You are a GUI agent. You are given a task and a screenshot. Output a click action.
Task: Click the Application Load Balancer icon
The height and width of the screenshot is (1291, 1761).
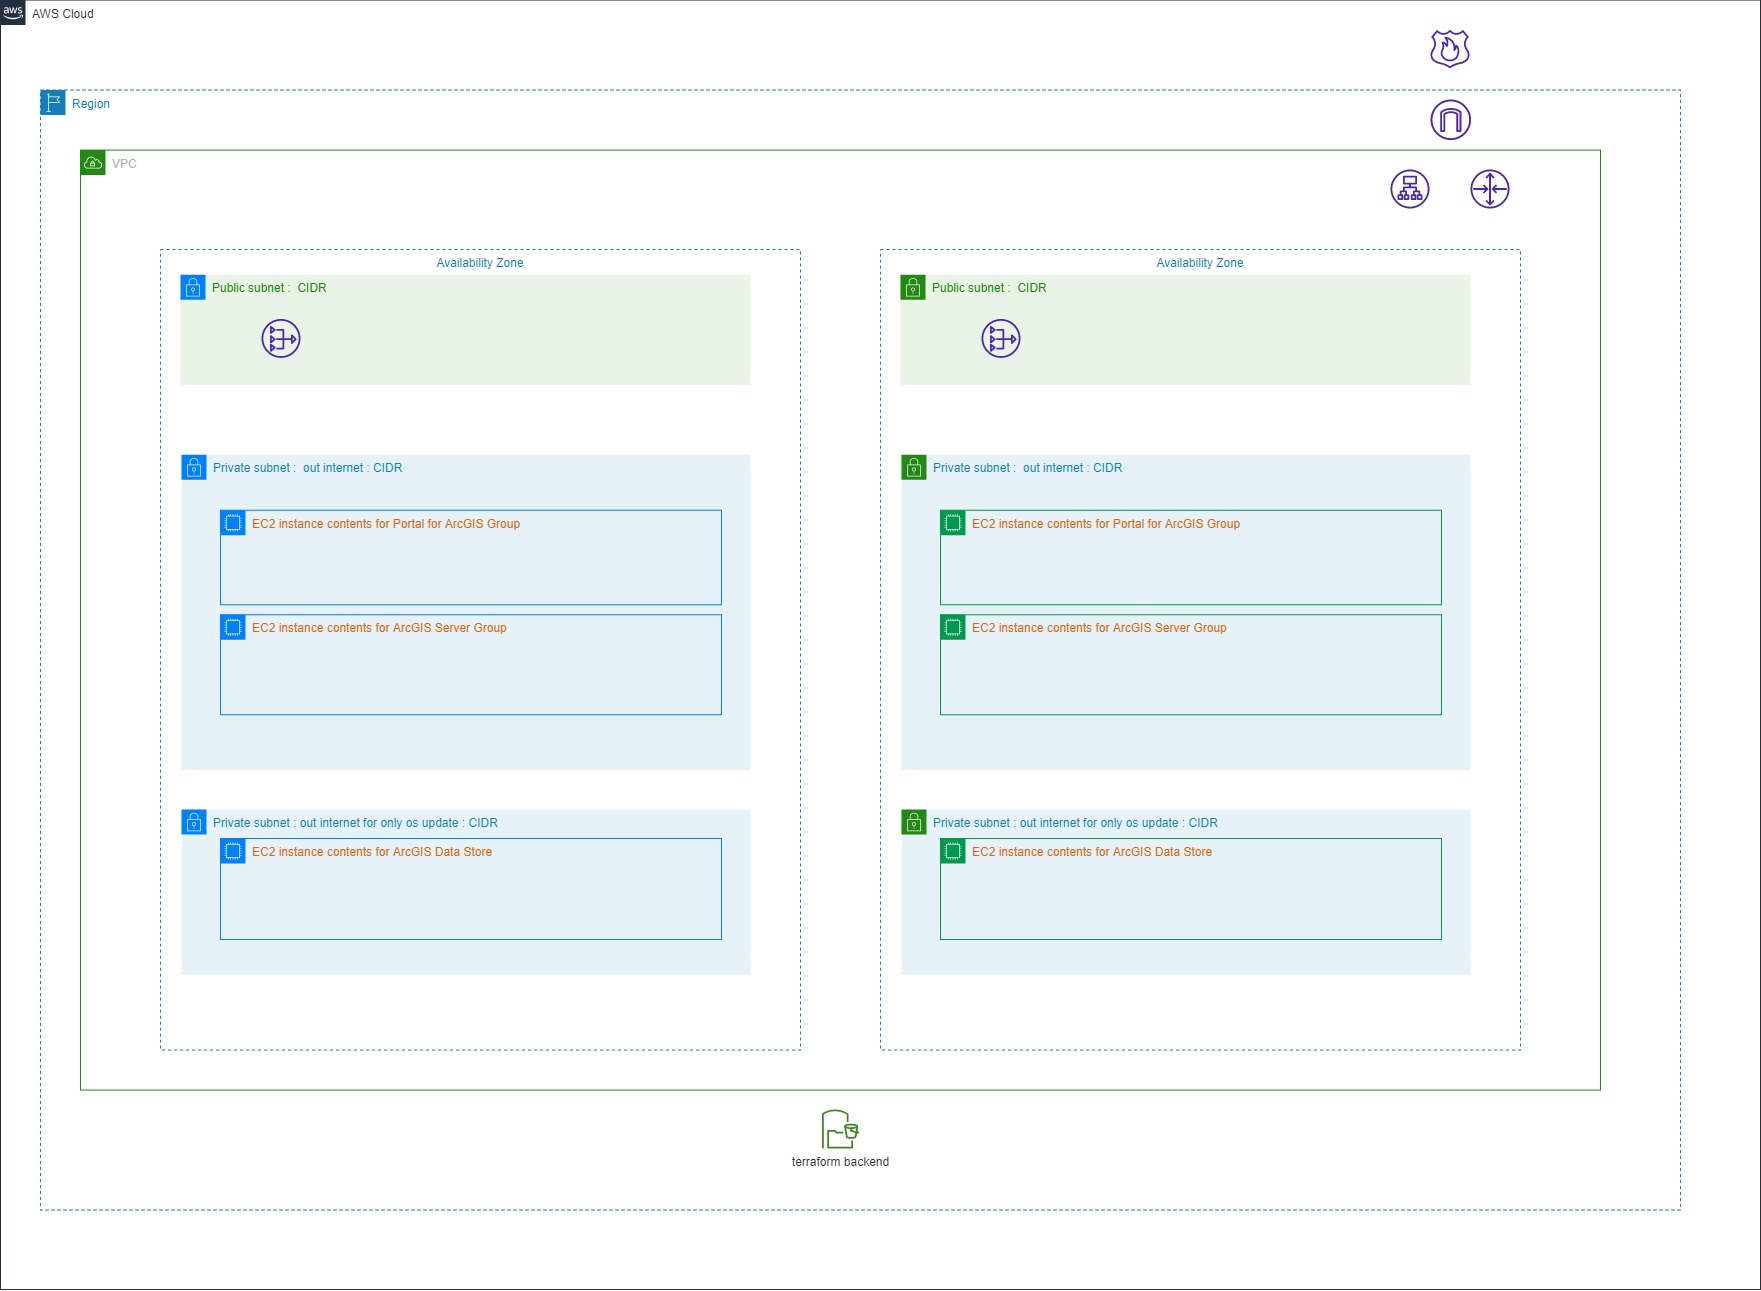pyautogui.click(x=1410, y=189)
